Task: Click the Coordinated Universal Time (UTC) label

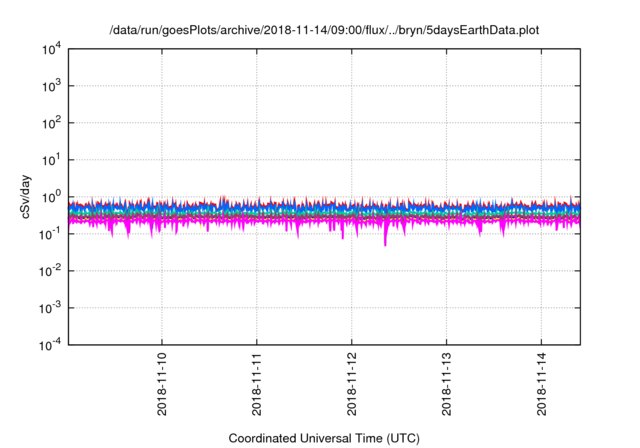Action: pos(324,438)
